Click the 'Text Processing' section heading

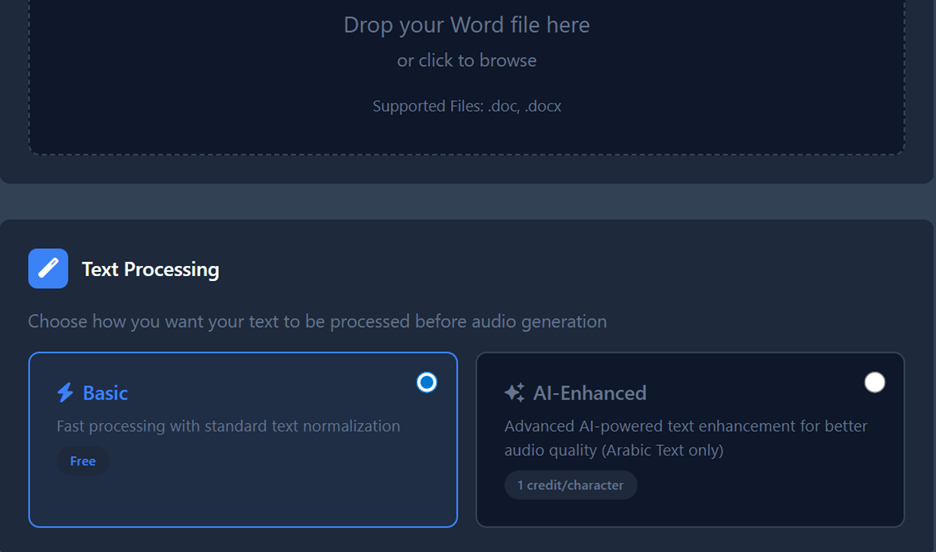[x=150, y=269]
